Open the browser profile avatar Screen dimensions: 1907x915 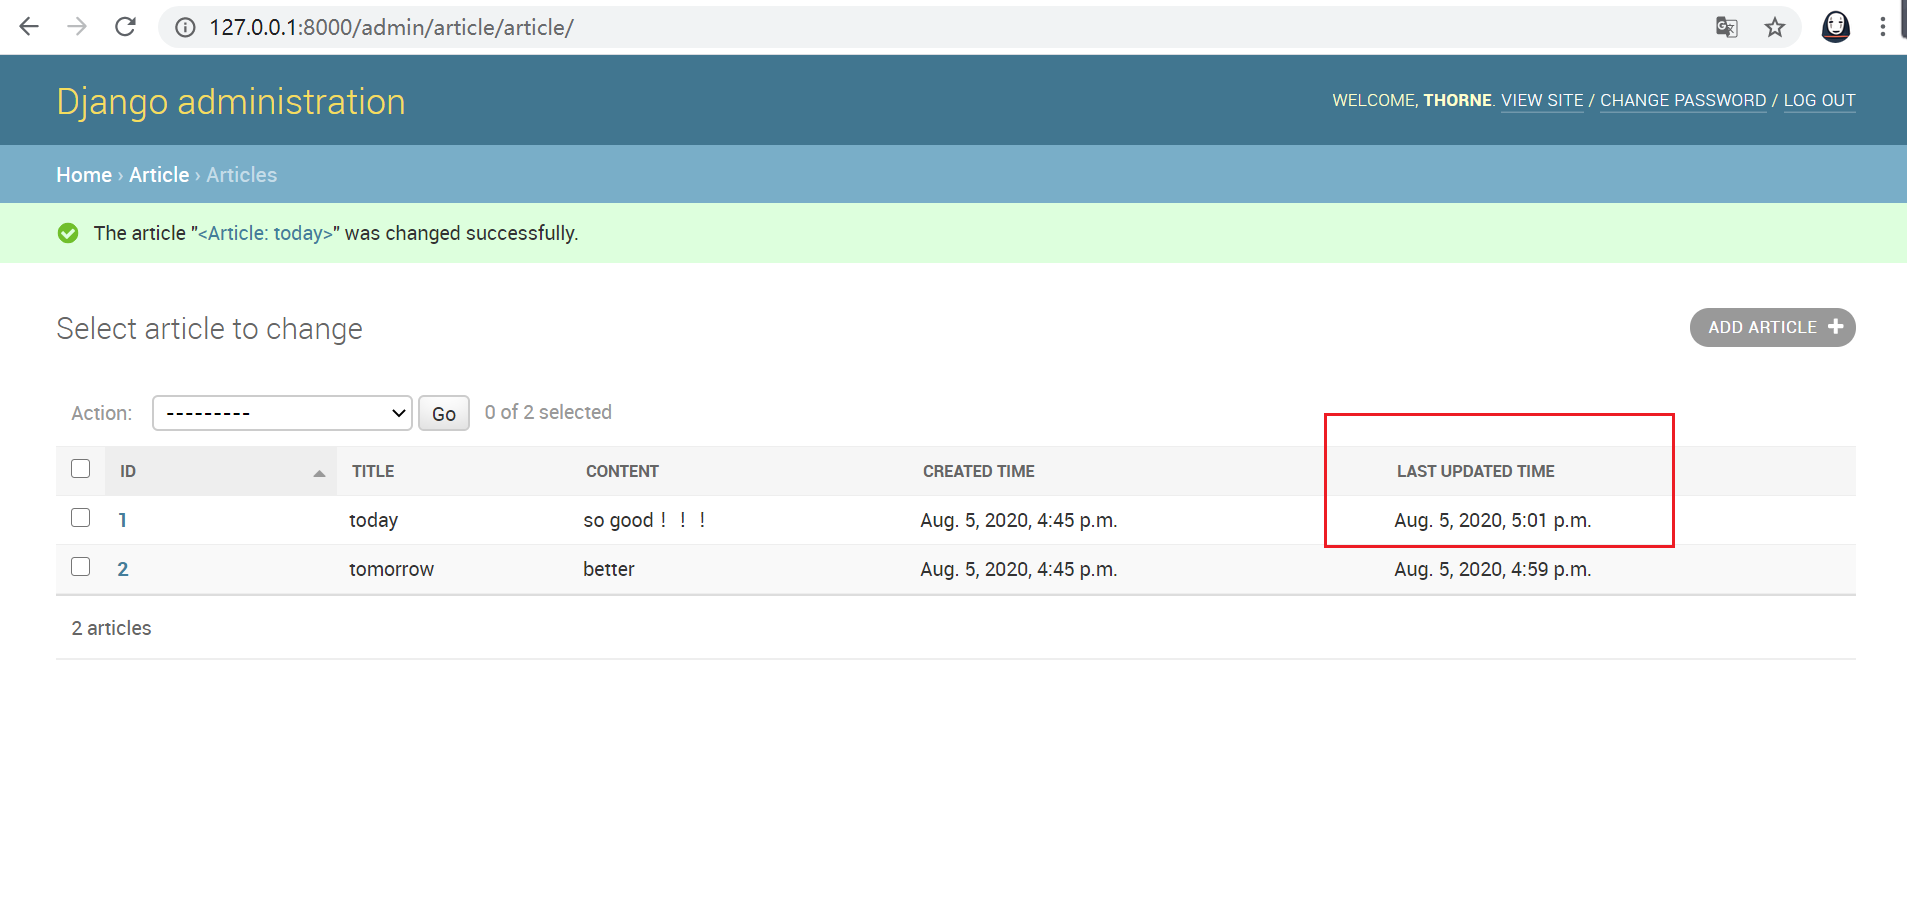[1836, 27]
